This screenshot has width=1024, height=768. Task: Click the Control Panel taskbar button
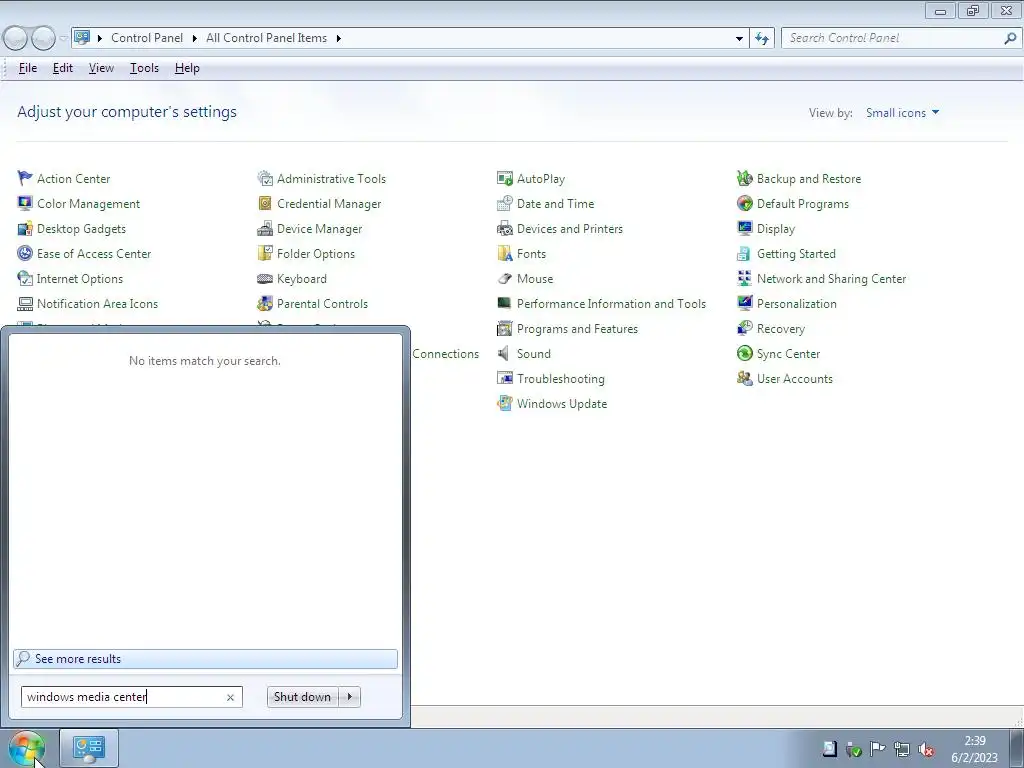89,748
